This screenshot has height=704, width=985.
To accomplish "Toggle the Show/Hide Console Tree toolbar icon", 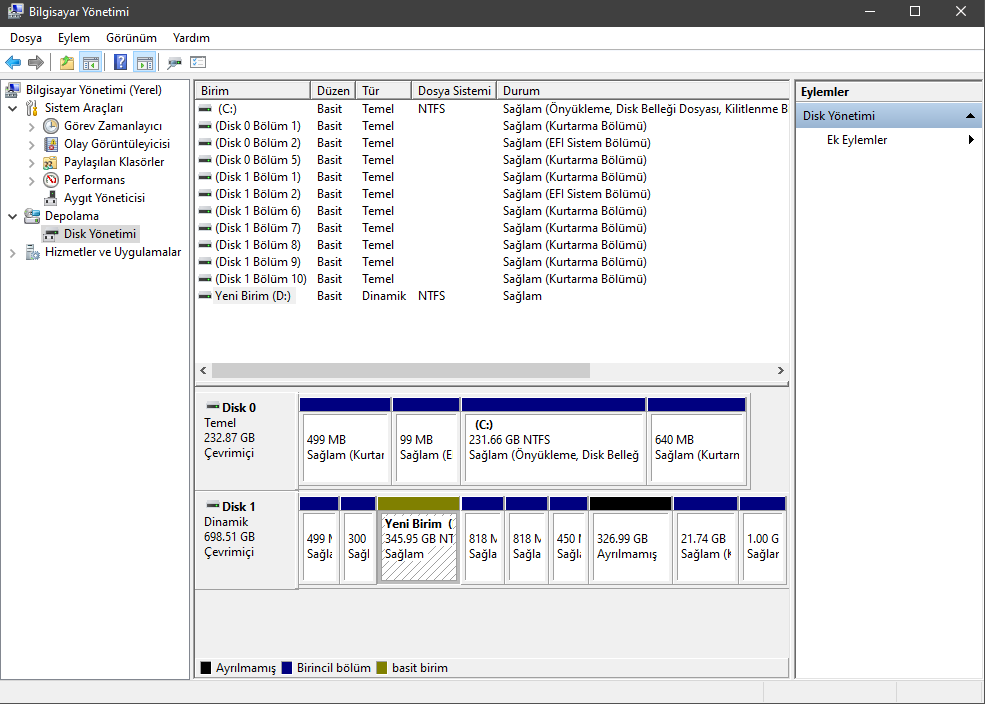I will point(91,63).
